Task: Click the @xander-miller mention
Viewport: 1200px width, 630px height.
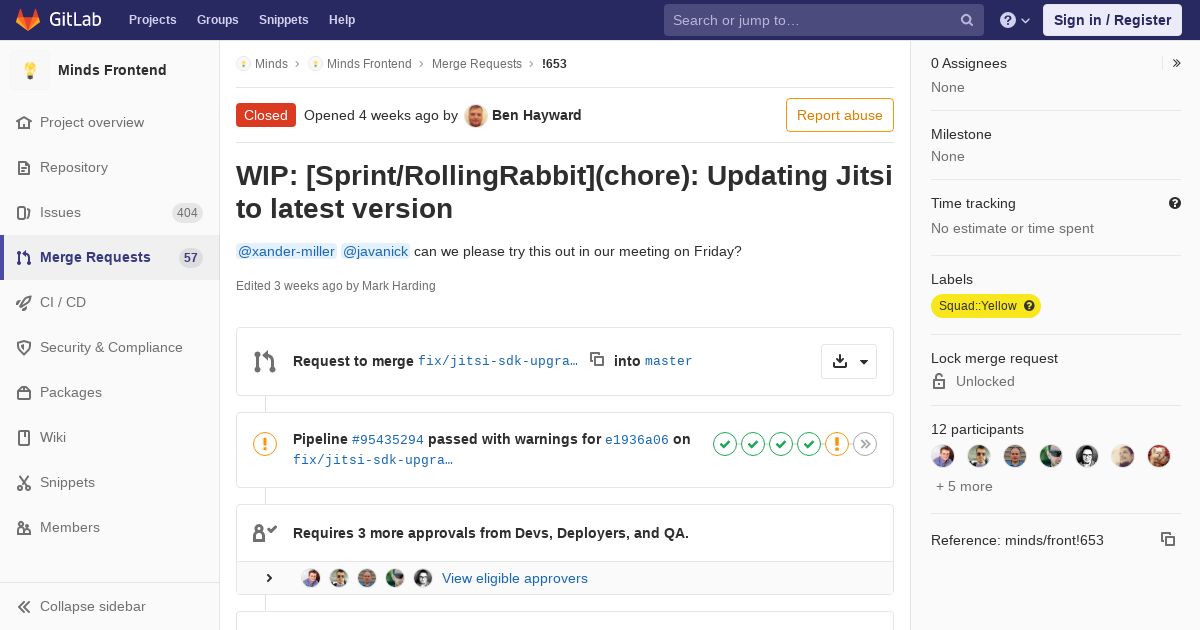Action: [286, 252]
